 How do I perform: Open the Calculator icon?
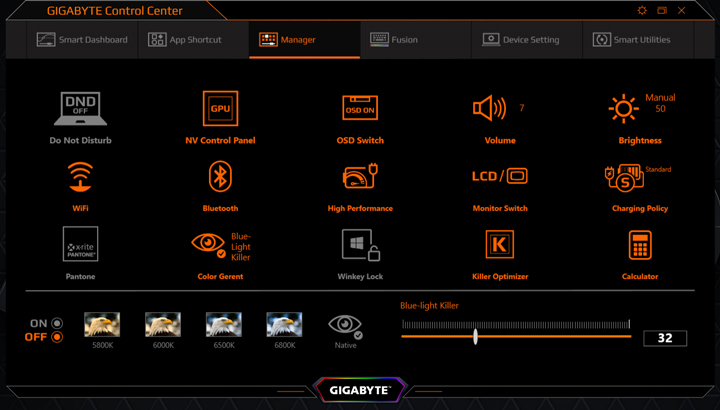[640, 245]
